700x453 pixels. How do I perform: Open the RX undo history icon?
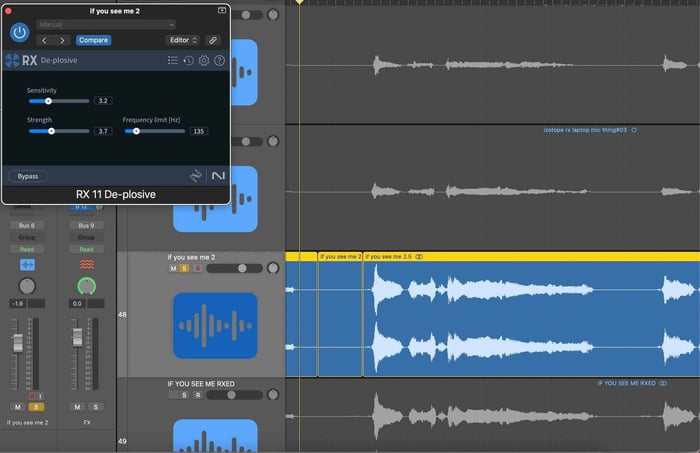[x=188, y=60]
